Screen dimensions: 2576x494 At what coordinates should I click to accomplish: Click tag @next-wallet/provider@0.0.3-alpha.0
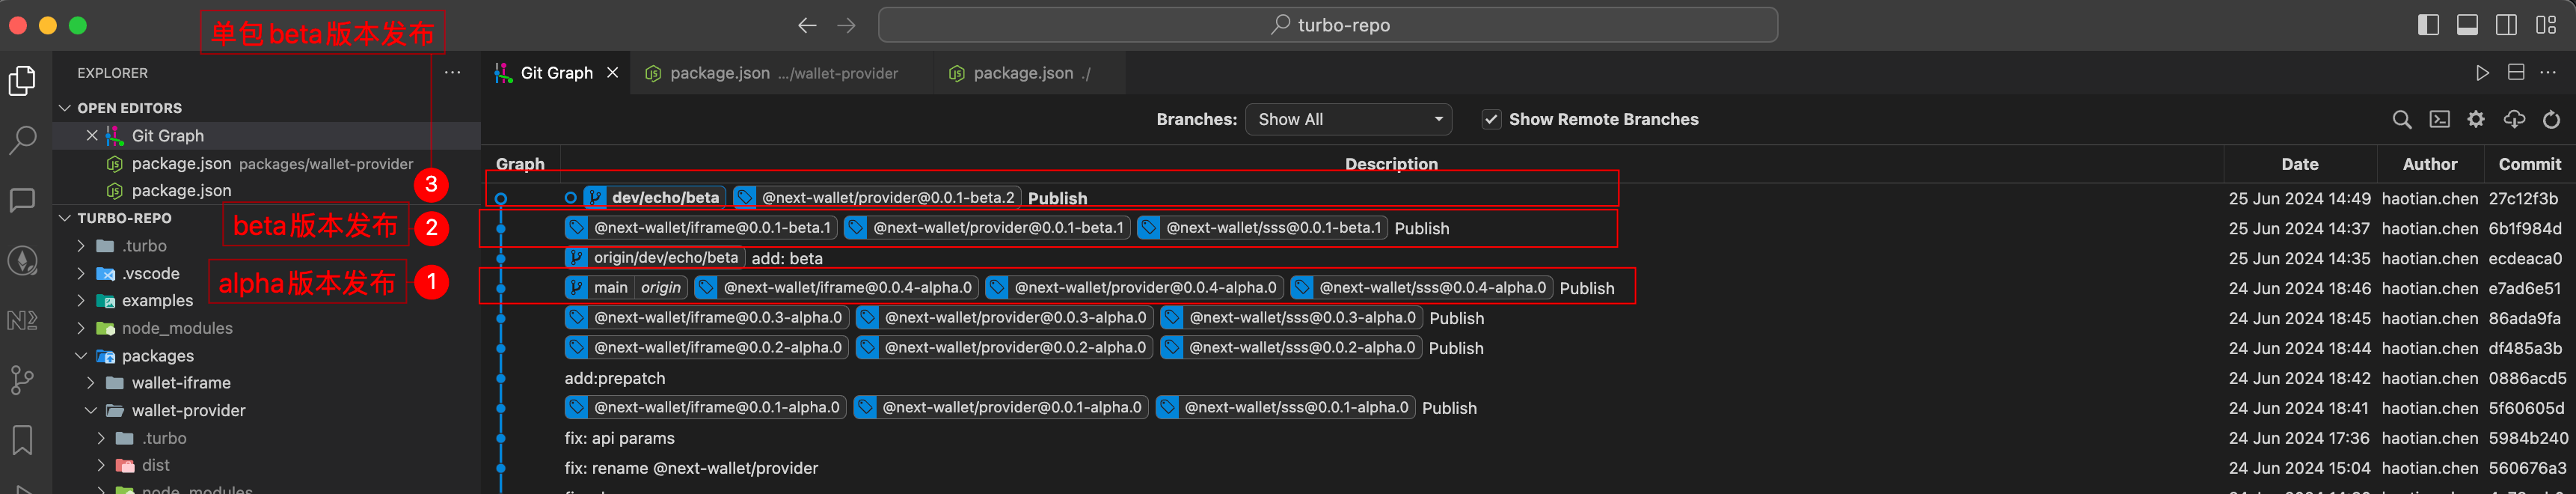[x=1004, y=318]
